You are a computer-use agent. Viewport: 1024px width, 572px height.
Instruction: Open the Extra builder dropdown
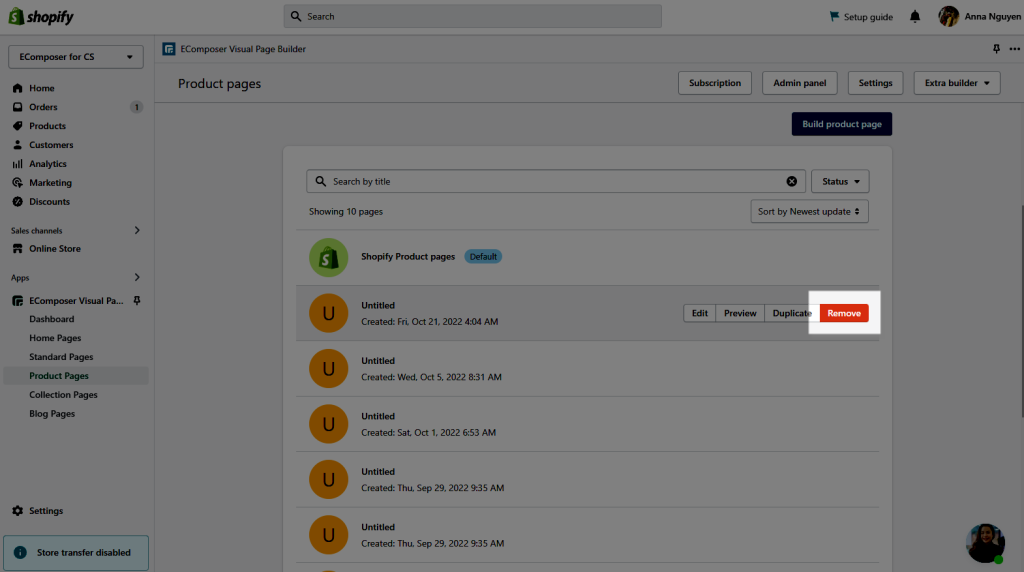pos(957,83)
